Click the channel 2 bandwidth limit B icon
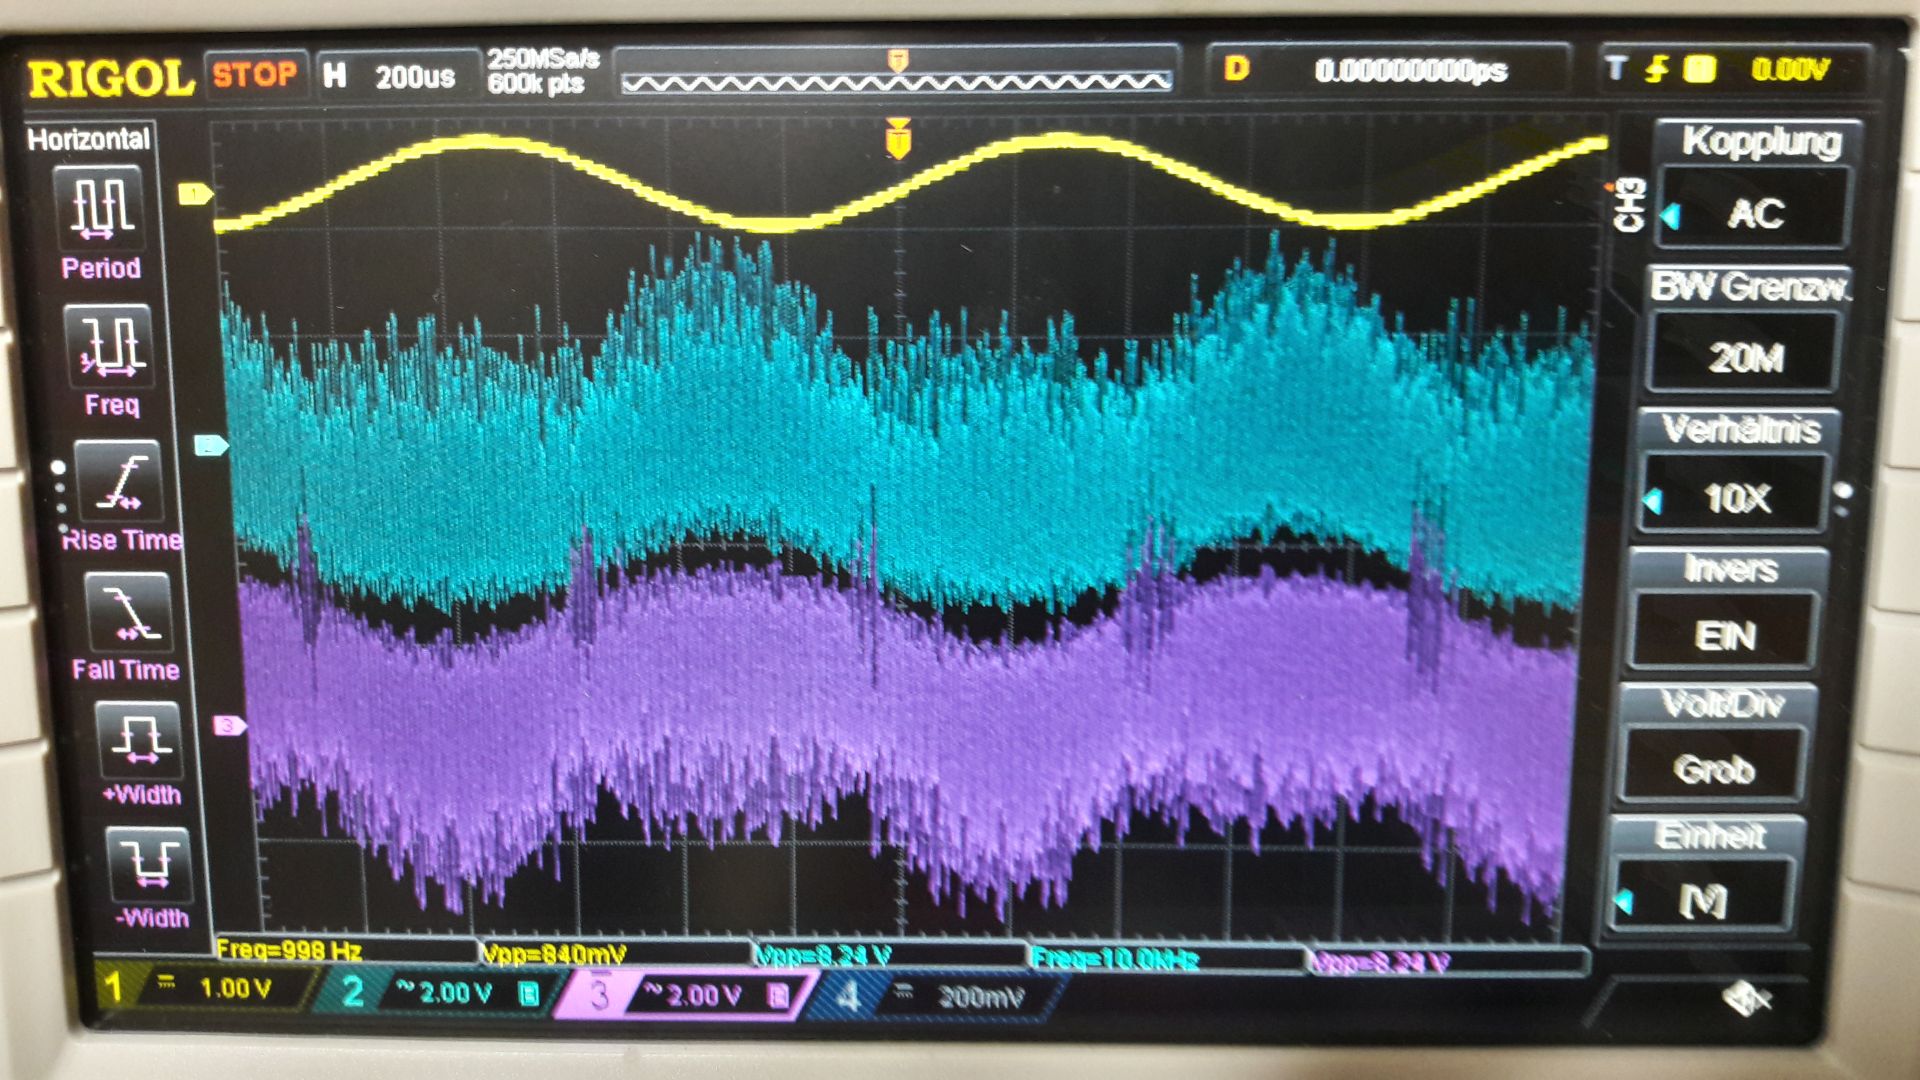Viewport: 1920px width, 1080px height. click(x=529, y=993)
